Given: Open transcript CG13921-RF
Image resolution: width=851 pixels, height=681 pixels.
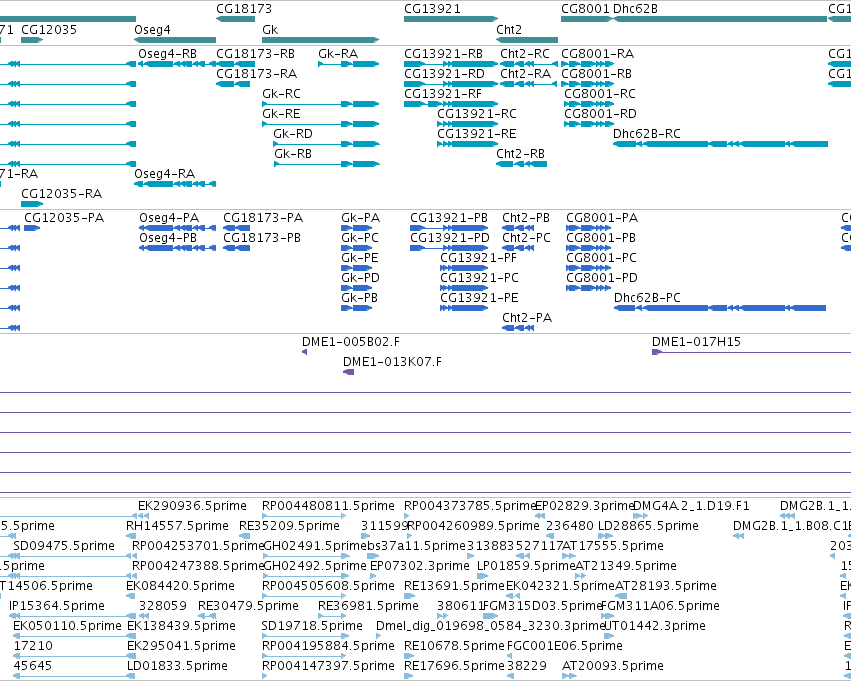Looking at the screenshot, I should [451, 104].
